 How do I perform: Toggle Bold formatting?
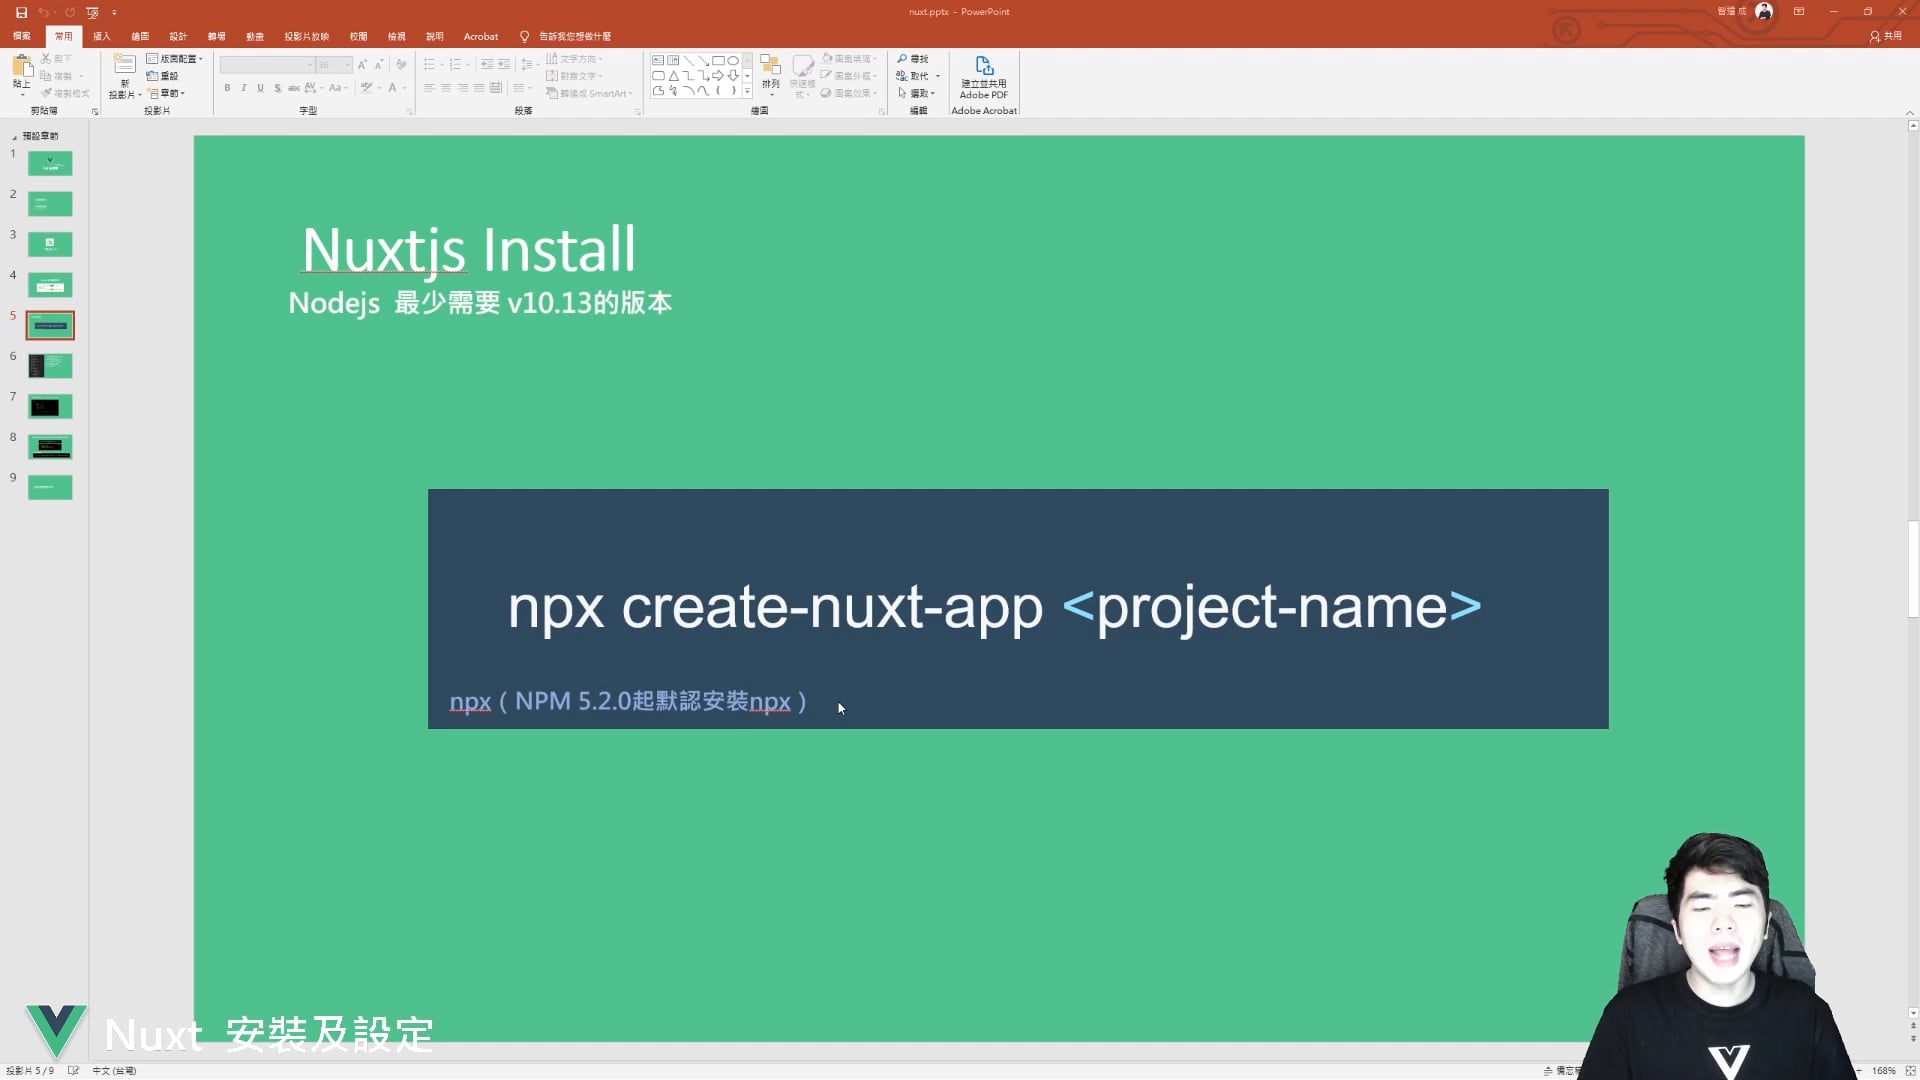pos(227,88)
